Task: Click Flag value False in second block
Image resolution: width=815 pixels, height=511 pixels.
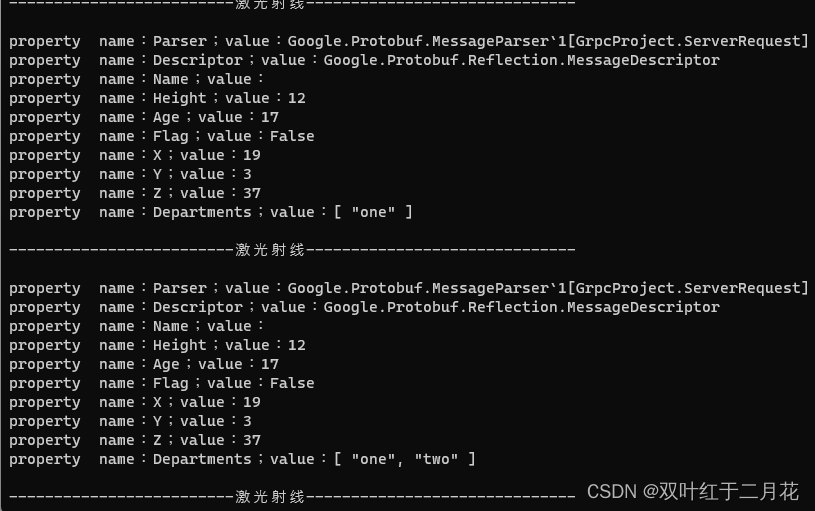Action: (292, 383)
